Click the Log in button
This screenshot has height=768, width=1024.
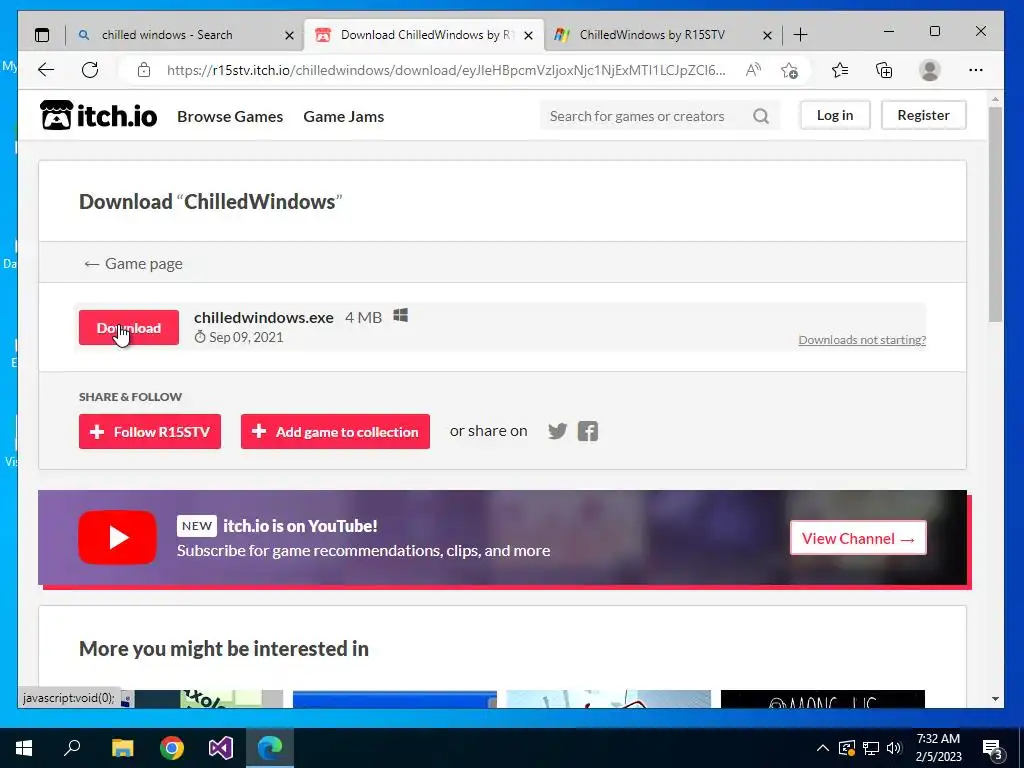coord(835,115)
